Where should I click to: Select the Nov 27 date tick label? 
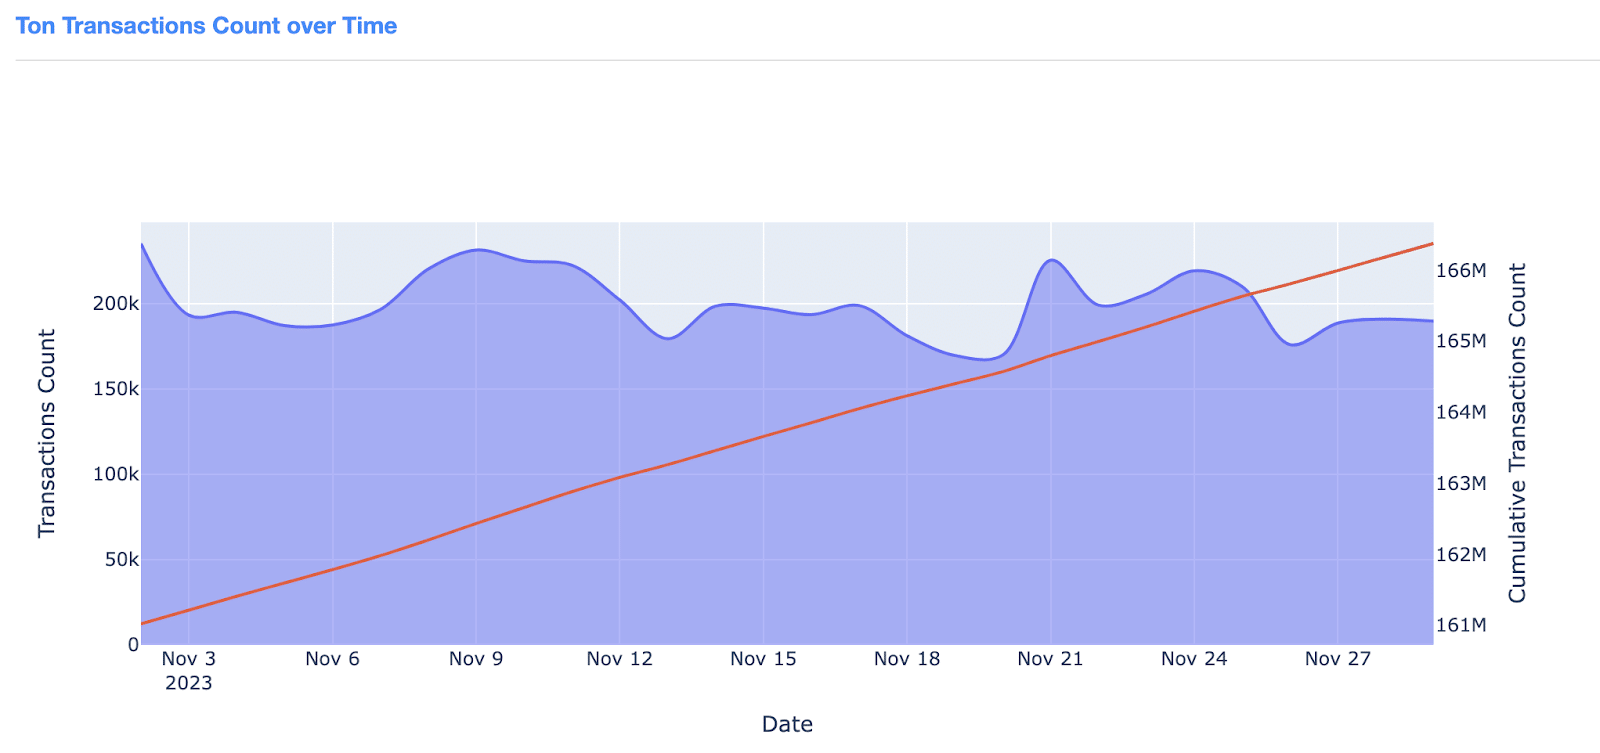click(x=1337, y=659)
